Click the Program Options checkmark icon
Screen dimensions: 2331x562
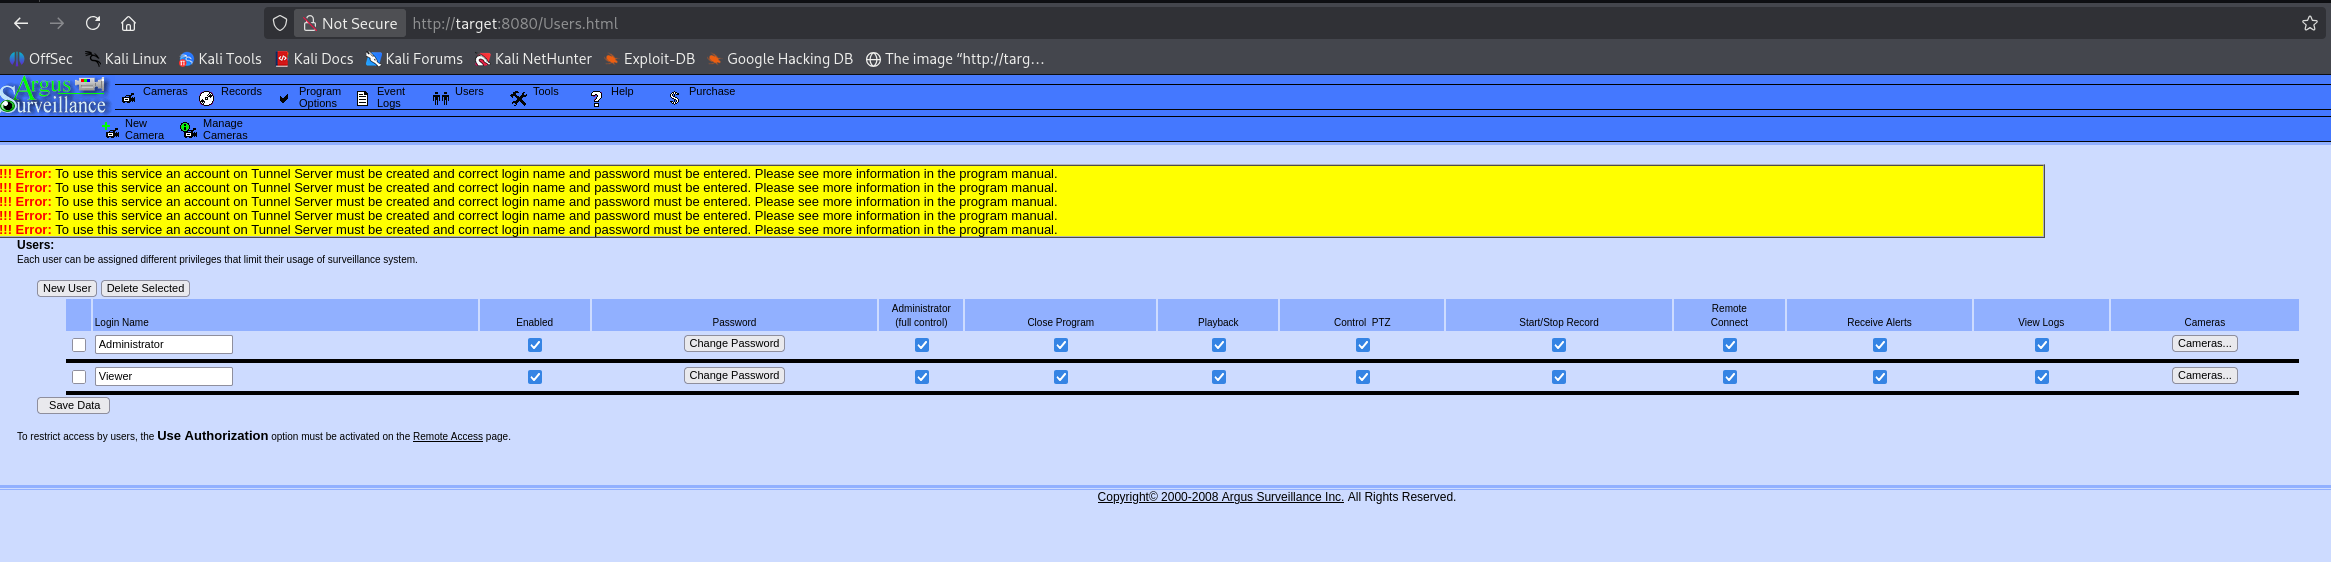click(284, 98)
